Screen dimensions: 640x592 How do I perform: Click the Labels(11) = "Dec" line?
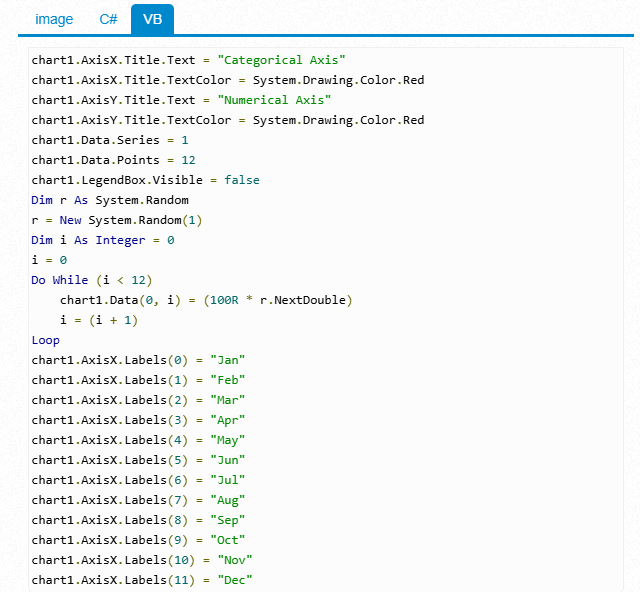tap(142, 580)
